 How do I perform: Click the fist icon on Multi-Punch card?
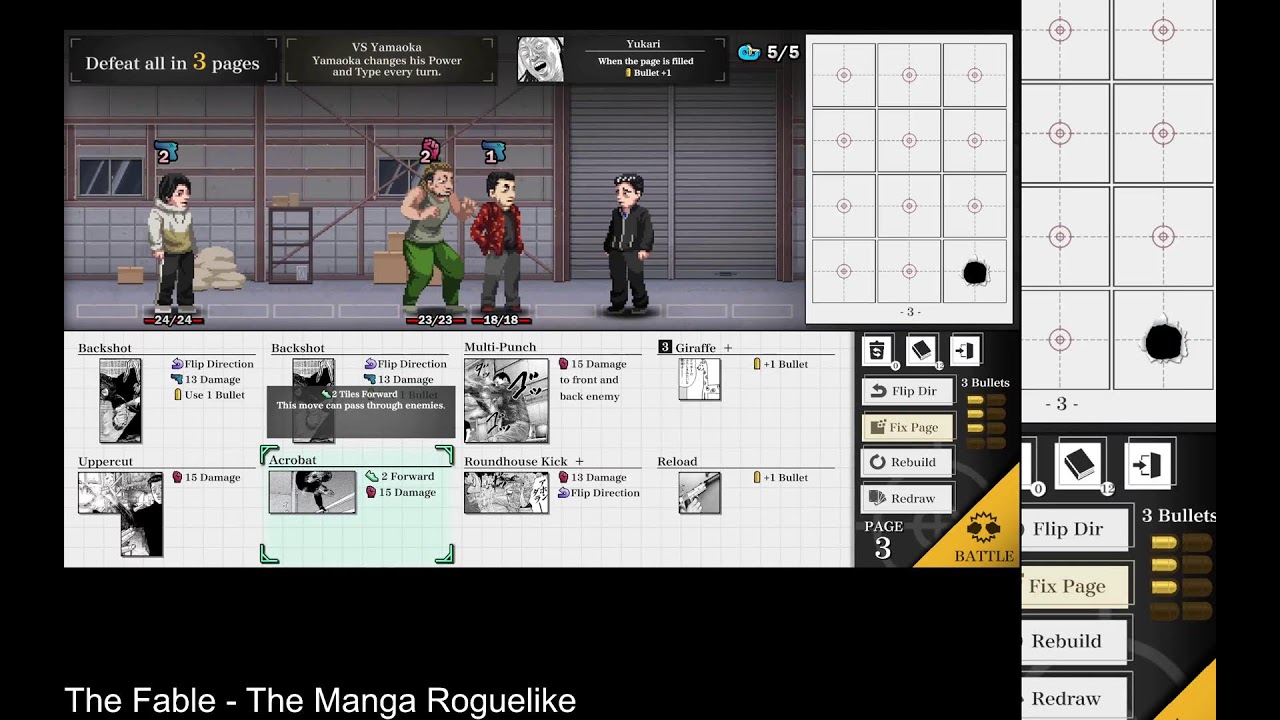(x=564, y=364)
